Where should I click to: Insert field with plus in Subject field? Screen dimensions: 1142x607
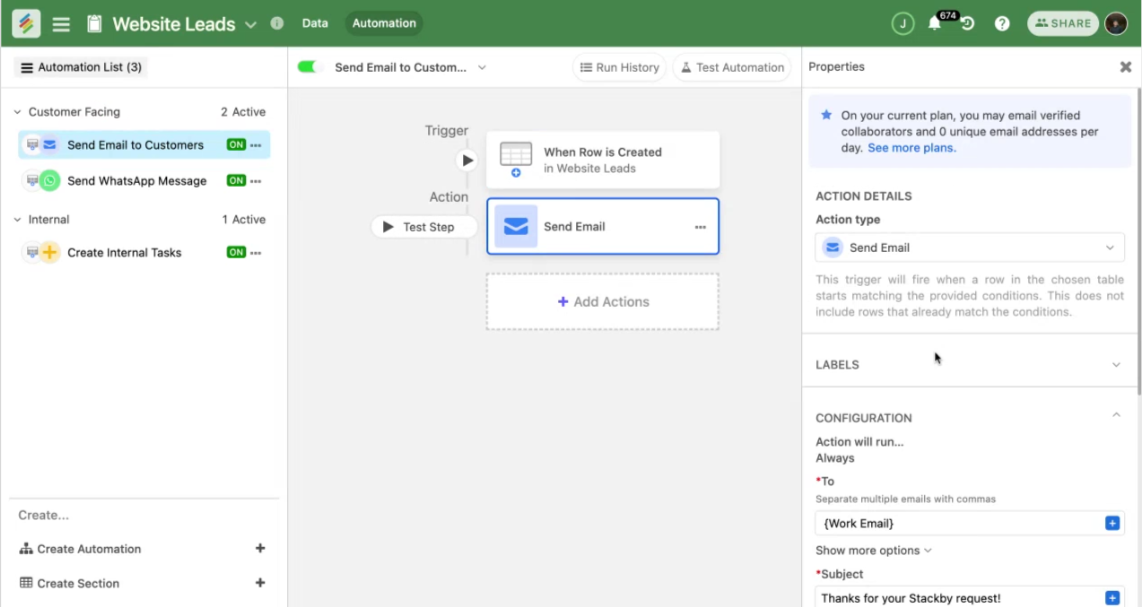tap(1111, 598)
